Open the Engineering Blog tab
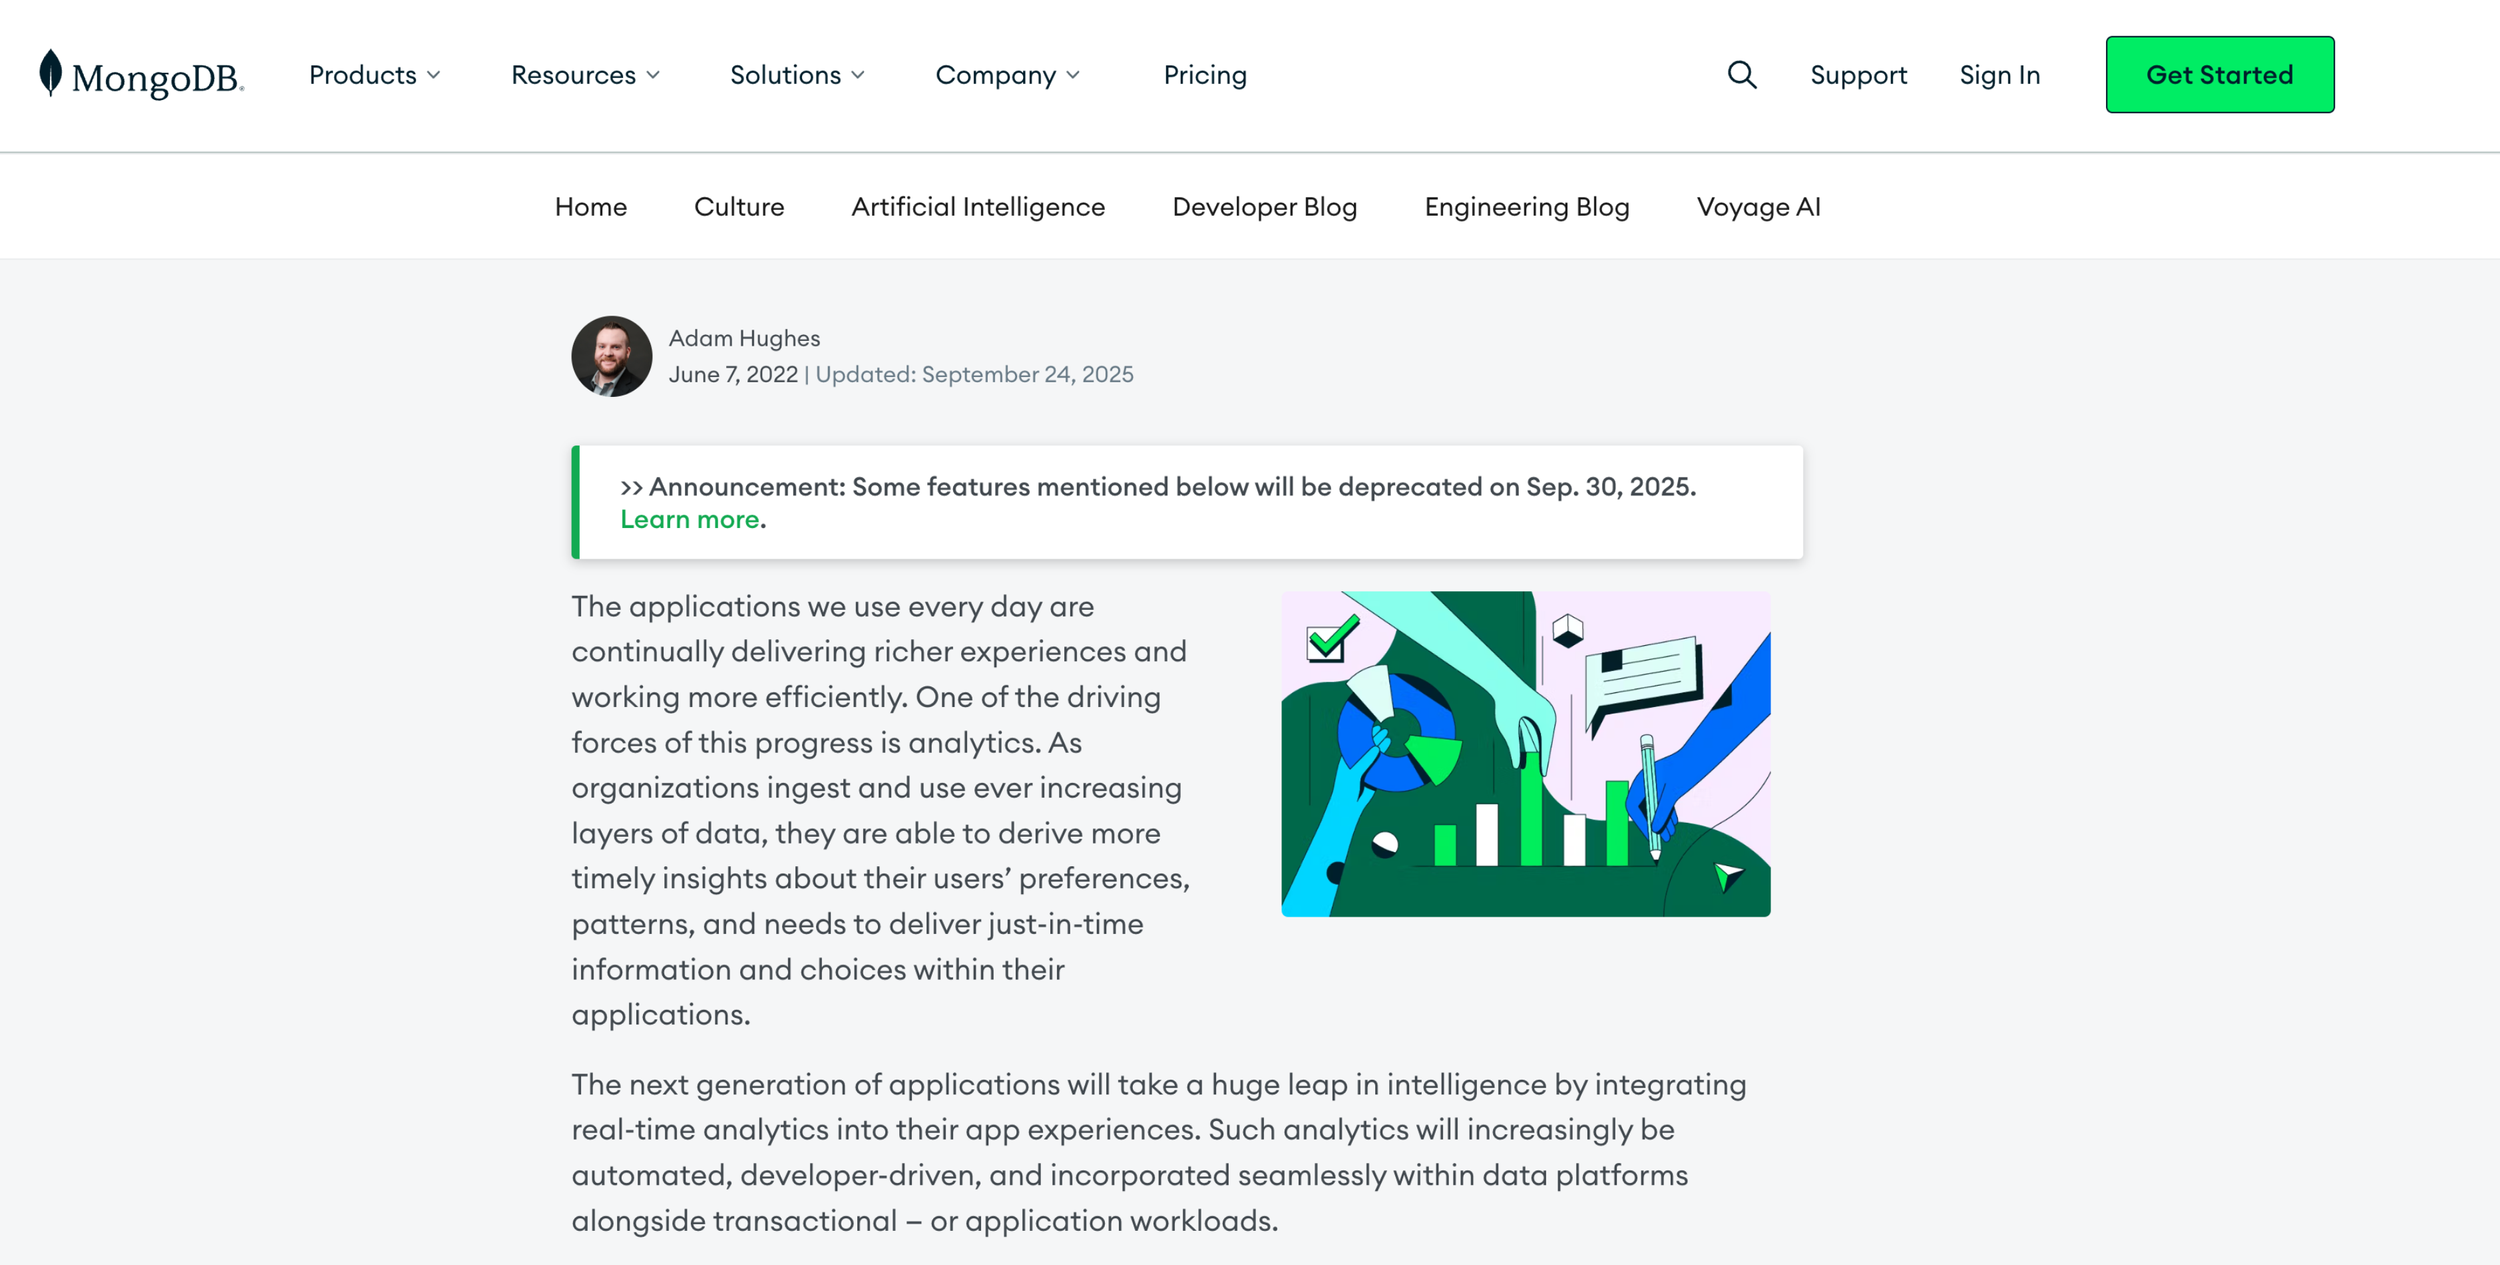This screenshot has width=2500, height=1265. [1527, 207]
